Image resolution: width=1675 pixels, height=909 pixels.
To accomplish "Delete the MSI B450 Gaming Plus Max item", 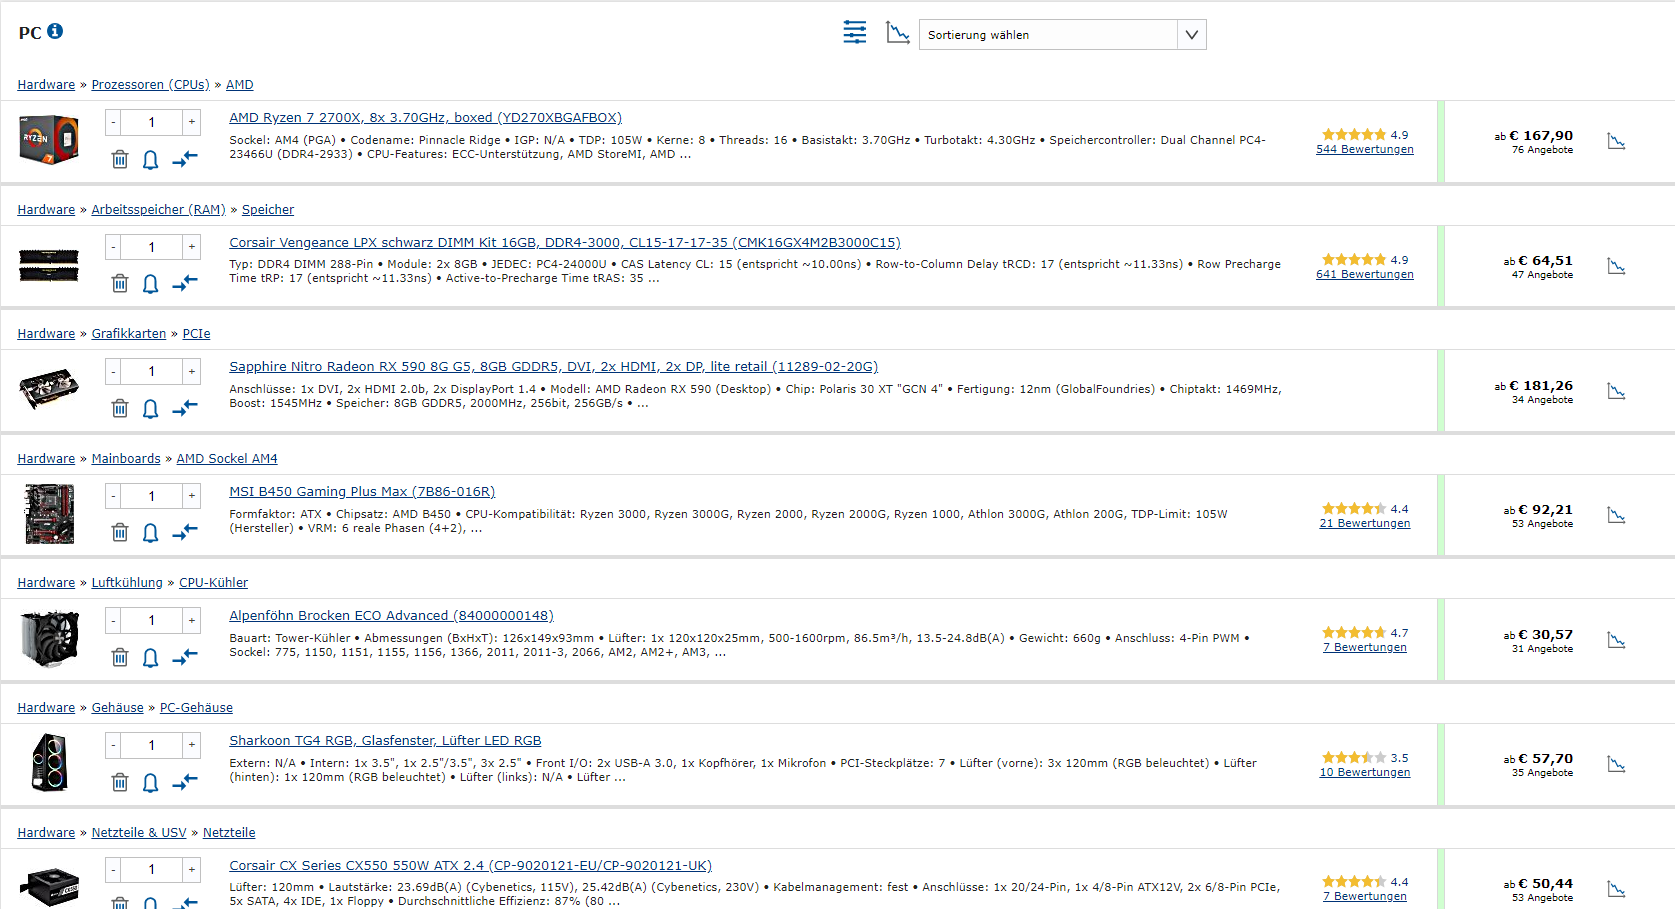I will (120, 532).
